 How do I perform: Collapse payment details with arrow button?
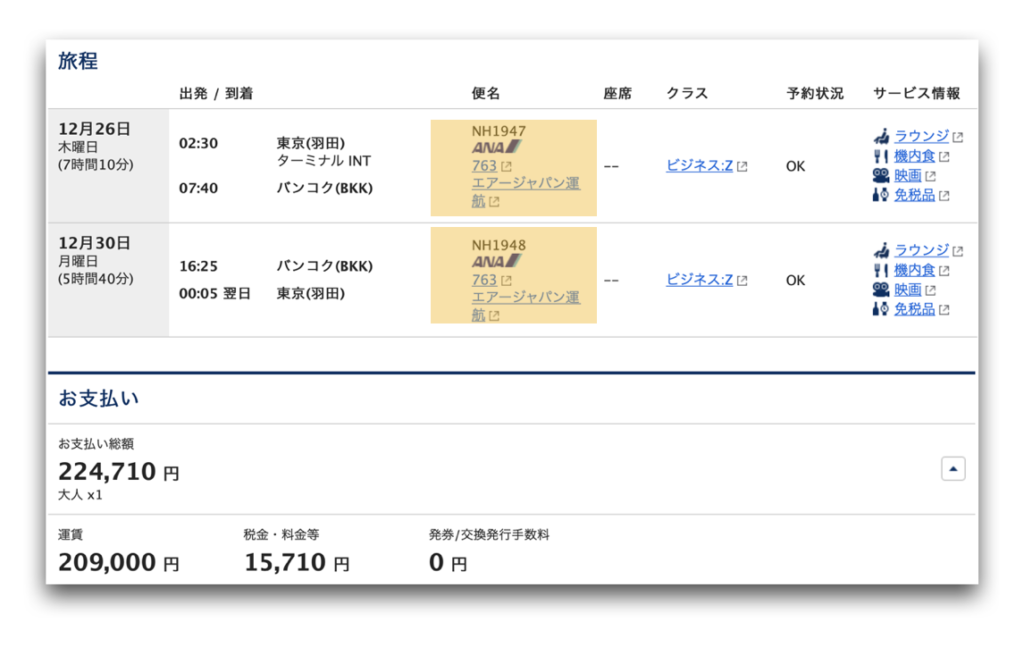click(953, 469)
